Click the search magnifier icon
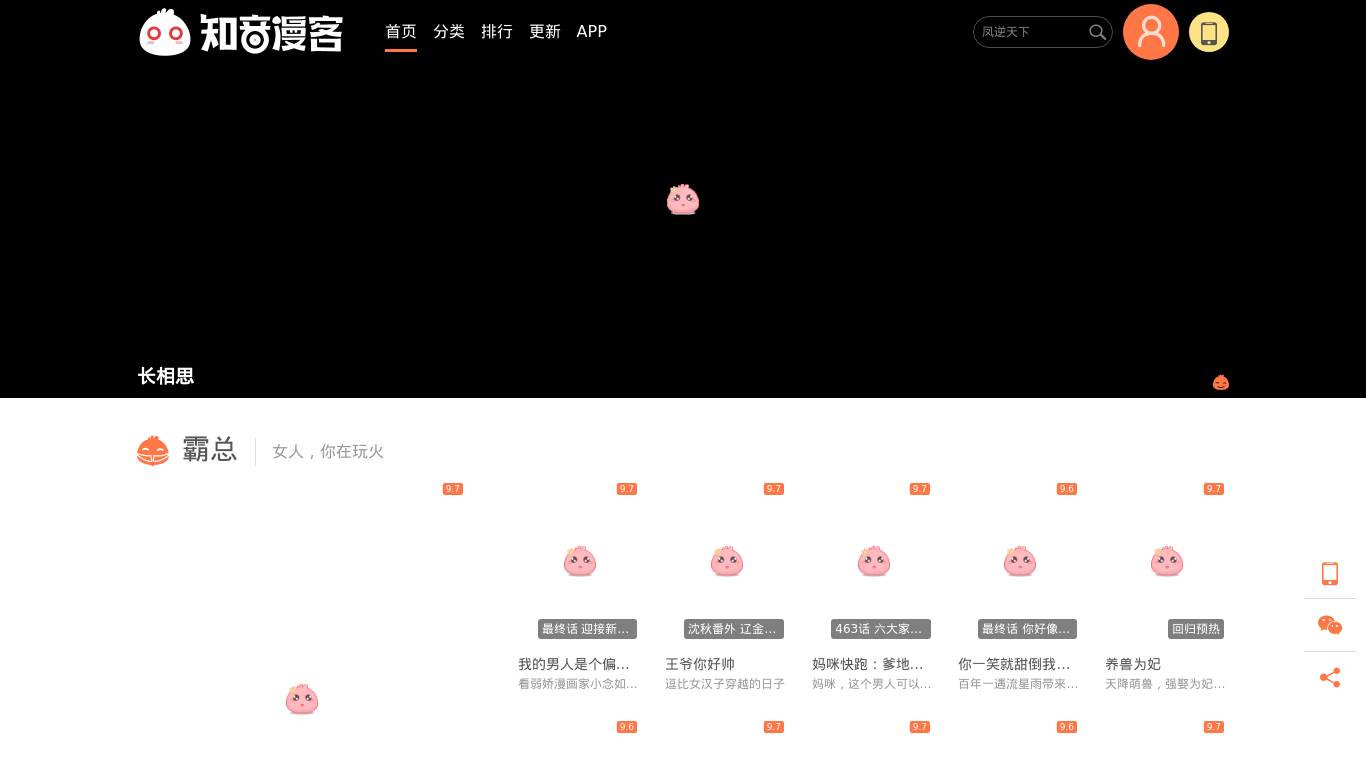1366x768 pixels. pyautogui.click(x=1097, y=32)
